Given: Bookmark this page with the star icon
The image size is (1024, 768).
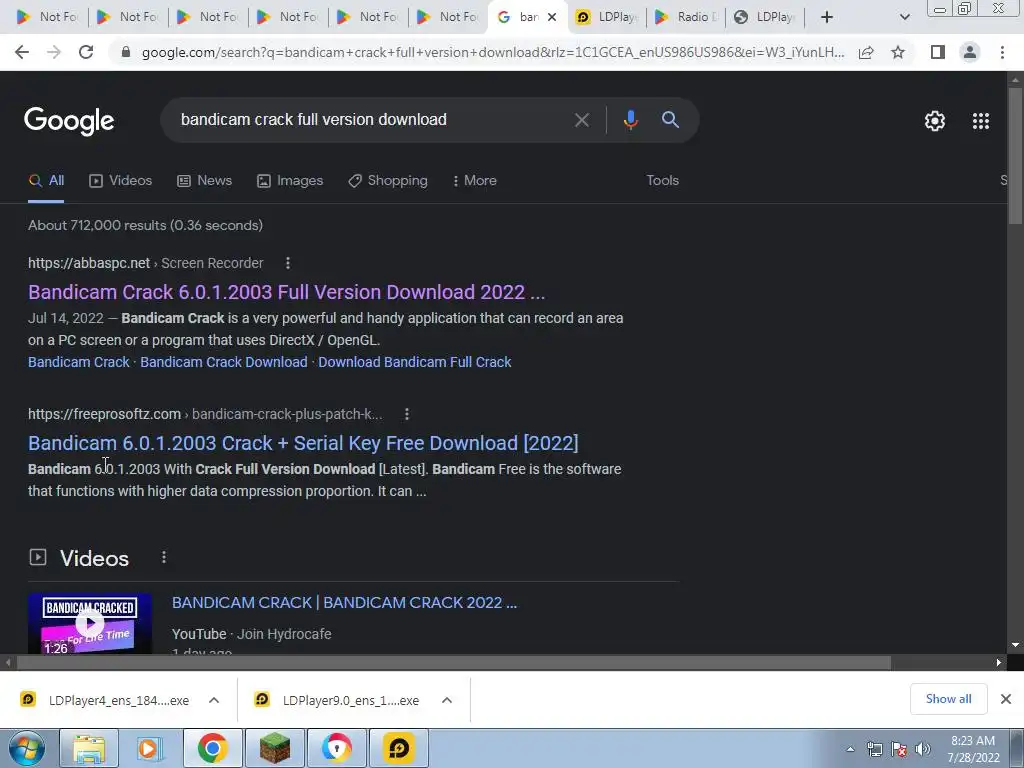Looking at the screenshot, I should 898,52.
